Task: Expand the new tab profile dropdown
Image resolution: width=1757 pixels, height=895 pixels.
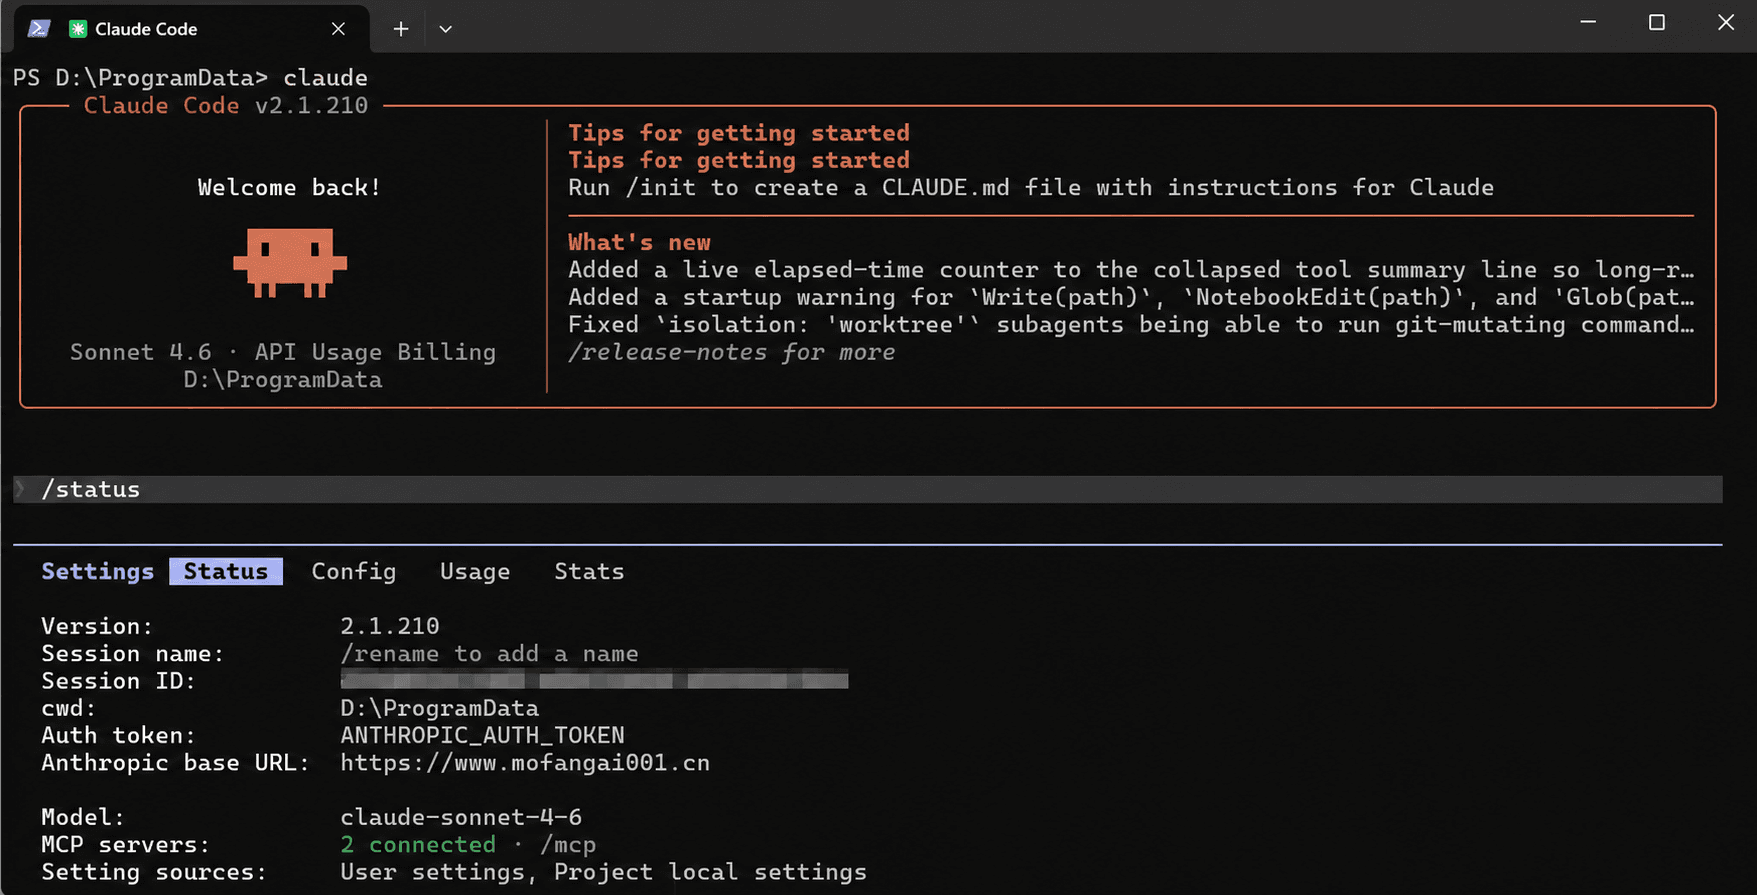Action: click(x=446, y=29)
